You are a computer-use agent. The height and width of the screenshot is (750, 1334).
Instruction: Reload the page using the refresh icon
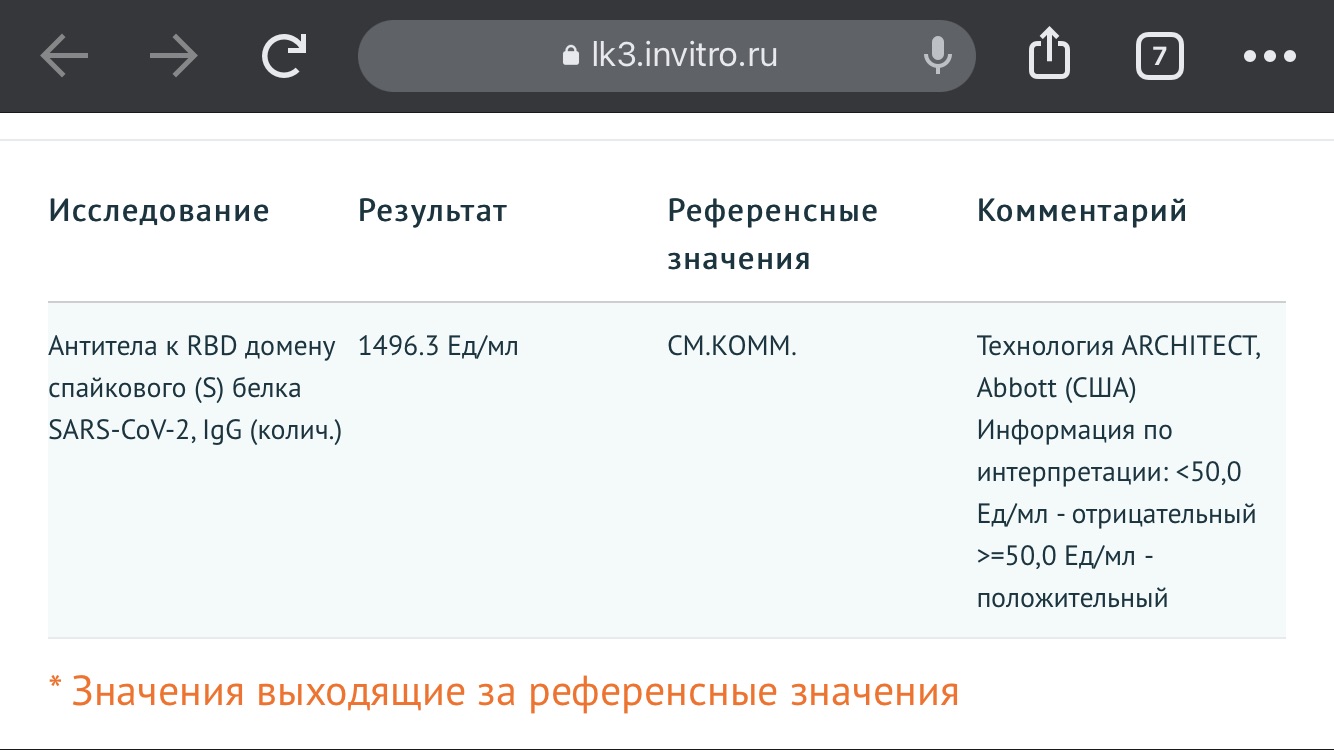[x=284, y=56]
